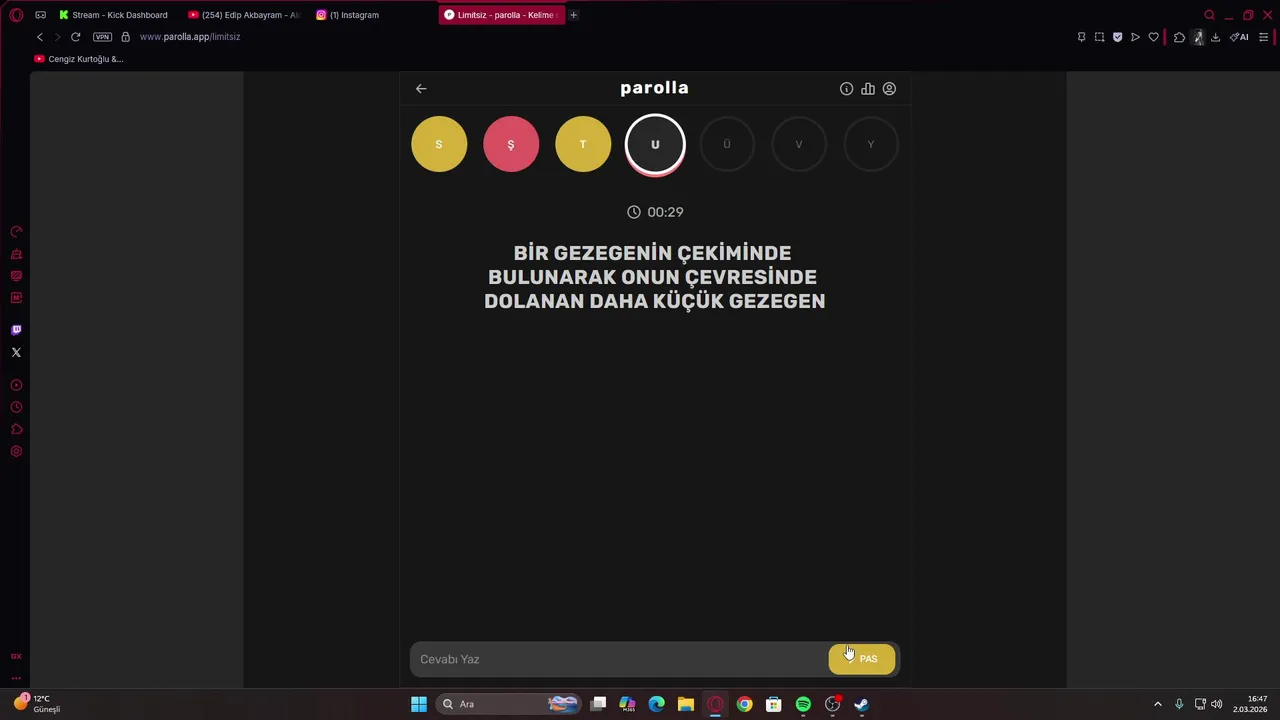1280x720 pixels.
Task: Open the AI assistant button
Action: (1240, 37)
